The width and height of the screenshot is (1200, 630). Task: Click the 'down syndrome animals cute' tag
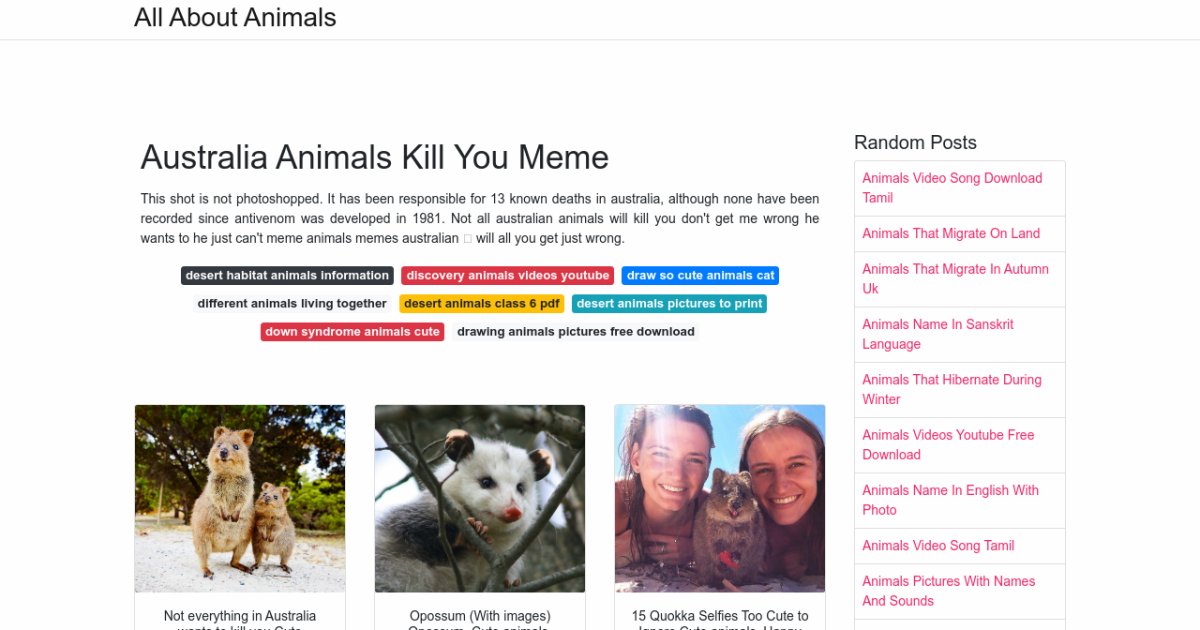pyautogui.click(x=352, y=332)
